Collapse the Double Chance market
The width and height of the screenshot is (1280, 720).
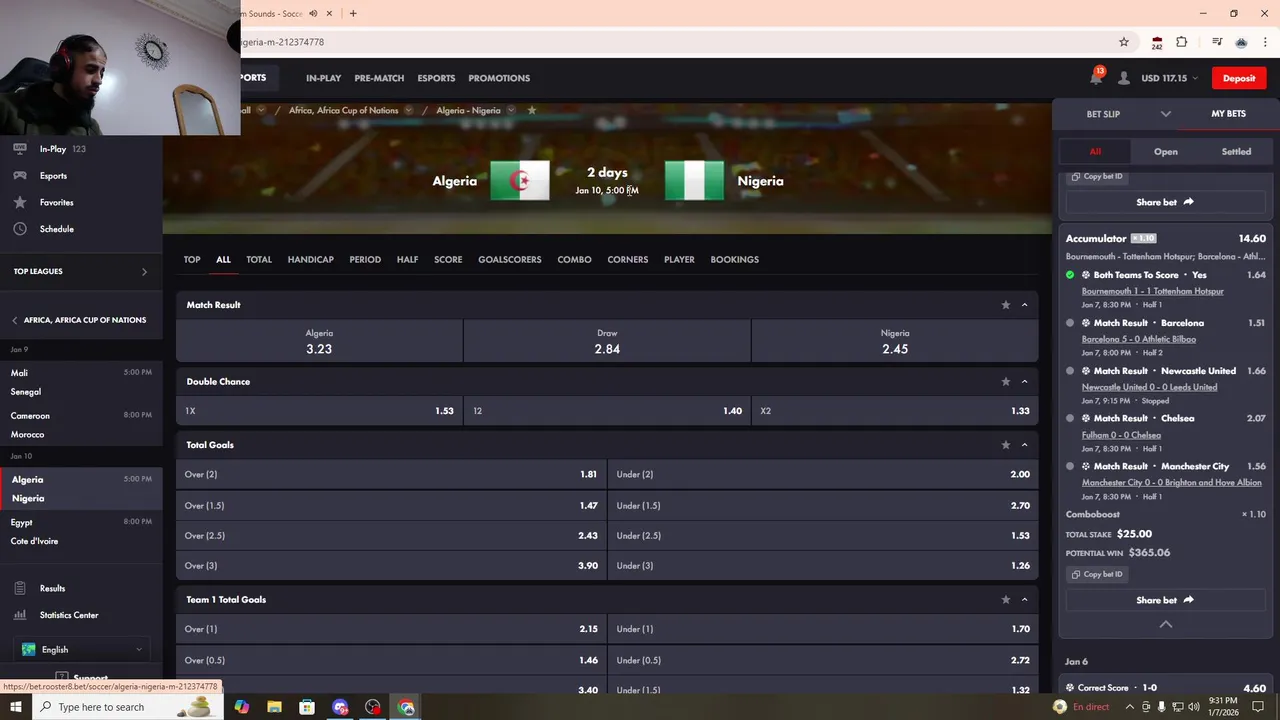pyautogui.click(x=1025, y=382)
